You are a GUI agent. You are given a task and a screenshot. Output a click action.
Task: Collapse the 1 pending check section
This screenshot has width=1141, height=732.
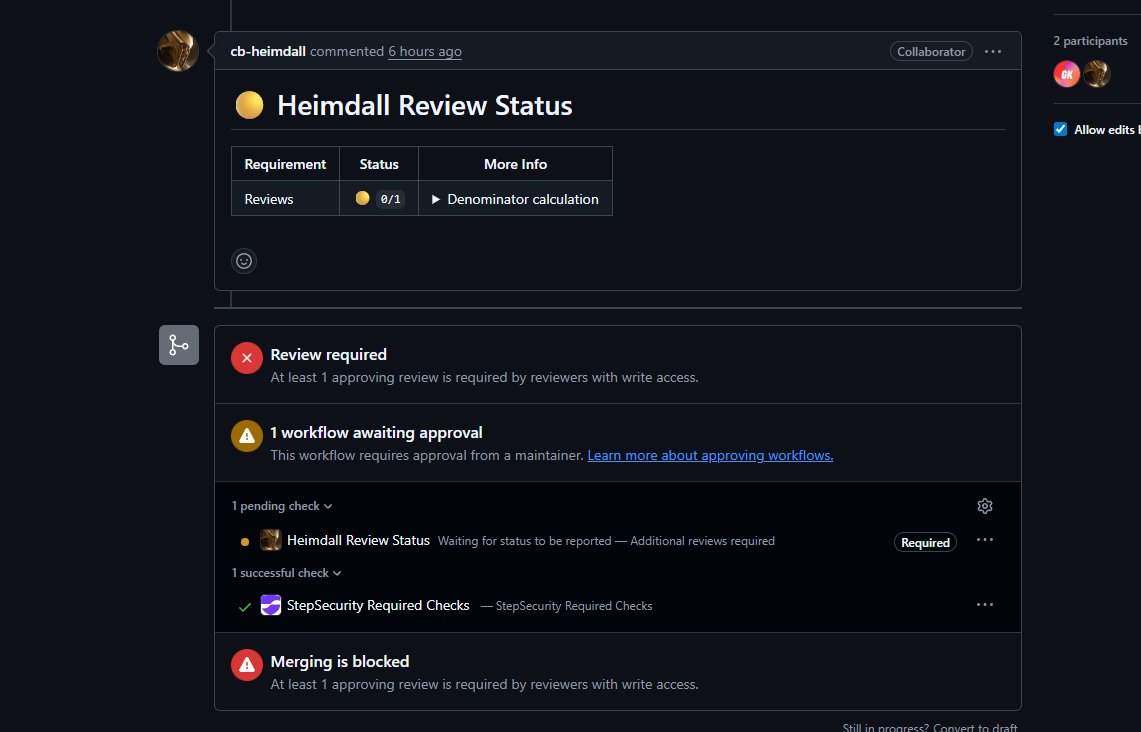point(282,506)
